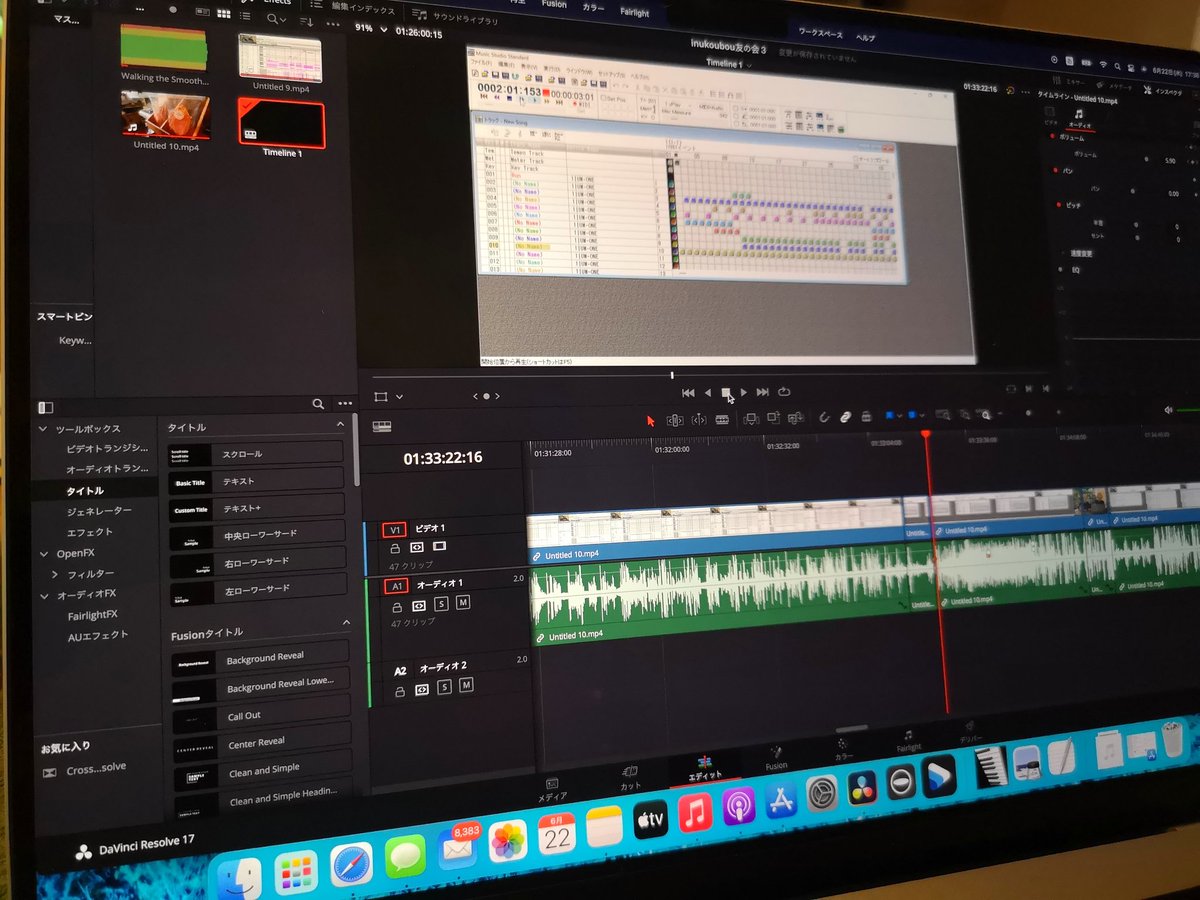Jump to first frame playback button
1200x900 pixels.
(x=688, y=393)
